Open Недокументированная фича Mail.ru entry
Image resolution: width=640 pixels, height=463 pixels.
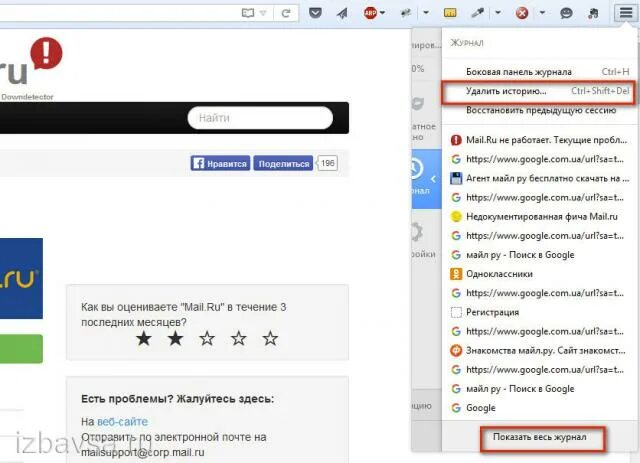coord(539,216)
